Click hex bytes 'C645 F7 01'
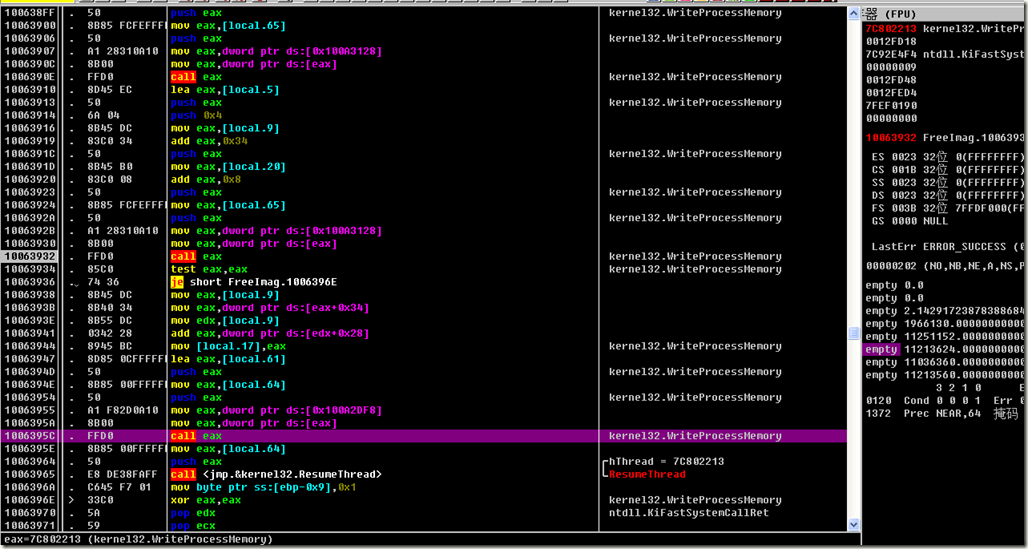This screenshot has height=549, width=1028. [119, 487]
